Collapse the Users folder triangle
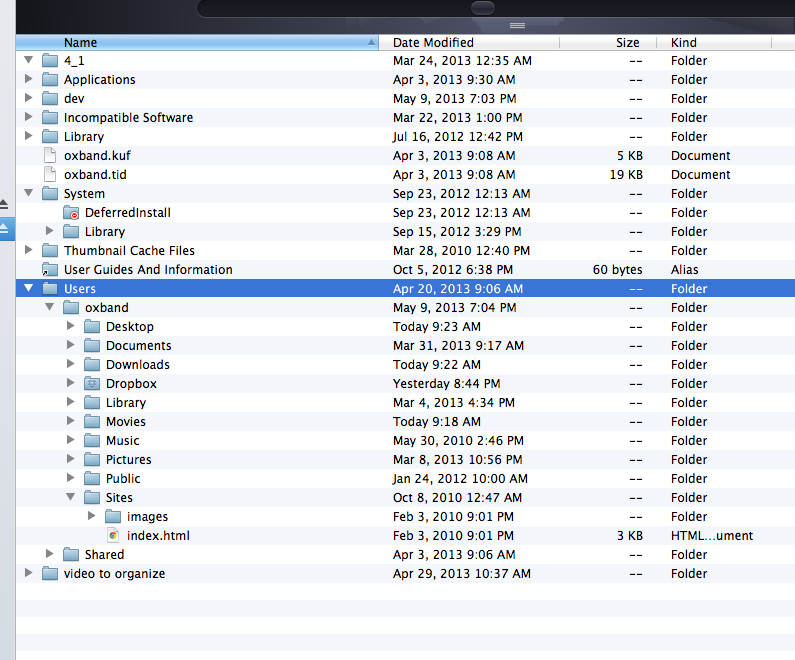Screen dimensions: 795x660 (x=29, y=288)
